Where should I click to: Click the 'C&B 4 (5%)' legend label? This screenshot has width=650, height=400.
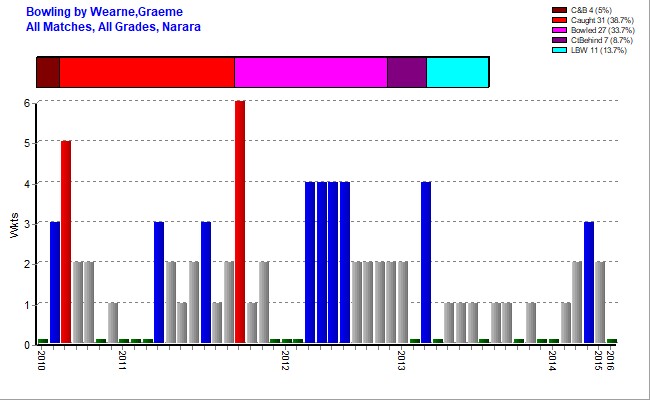pyautogui.click(x=591, y=10)
